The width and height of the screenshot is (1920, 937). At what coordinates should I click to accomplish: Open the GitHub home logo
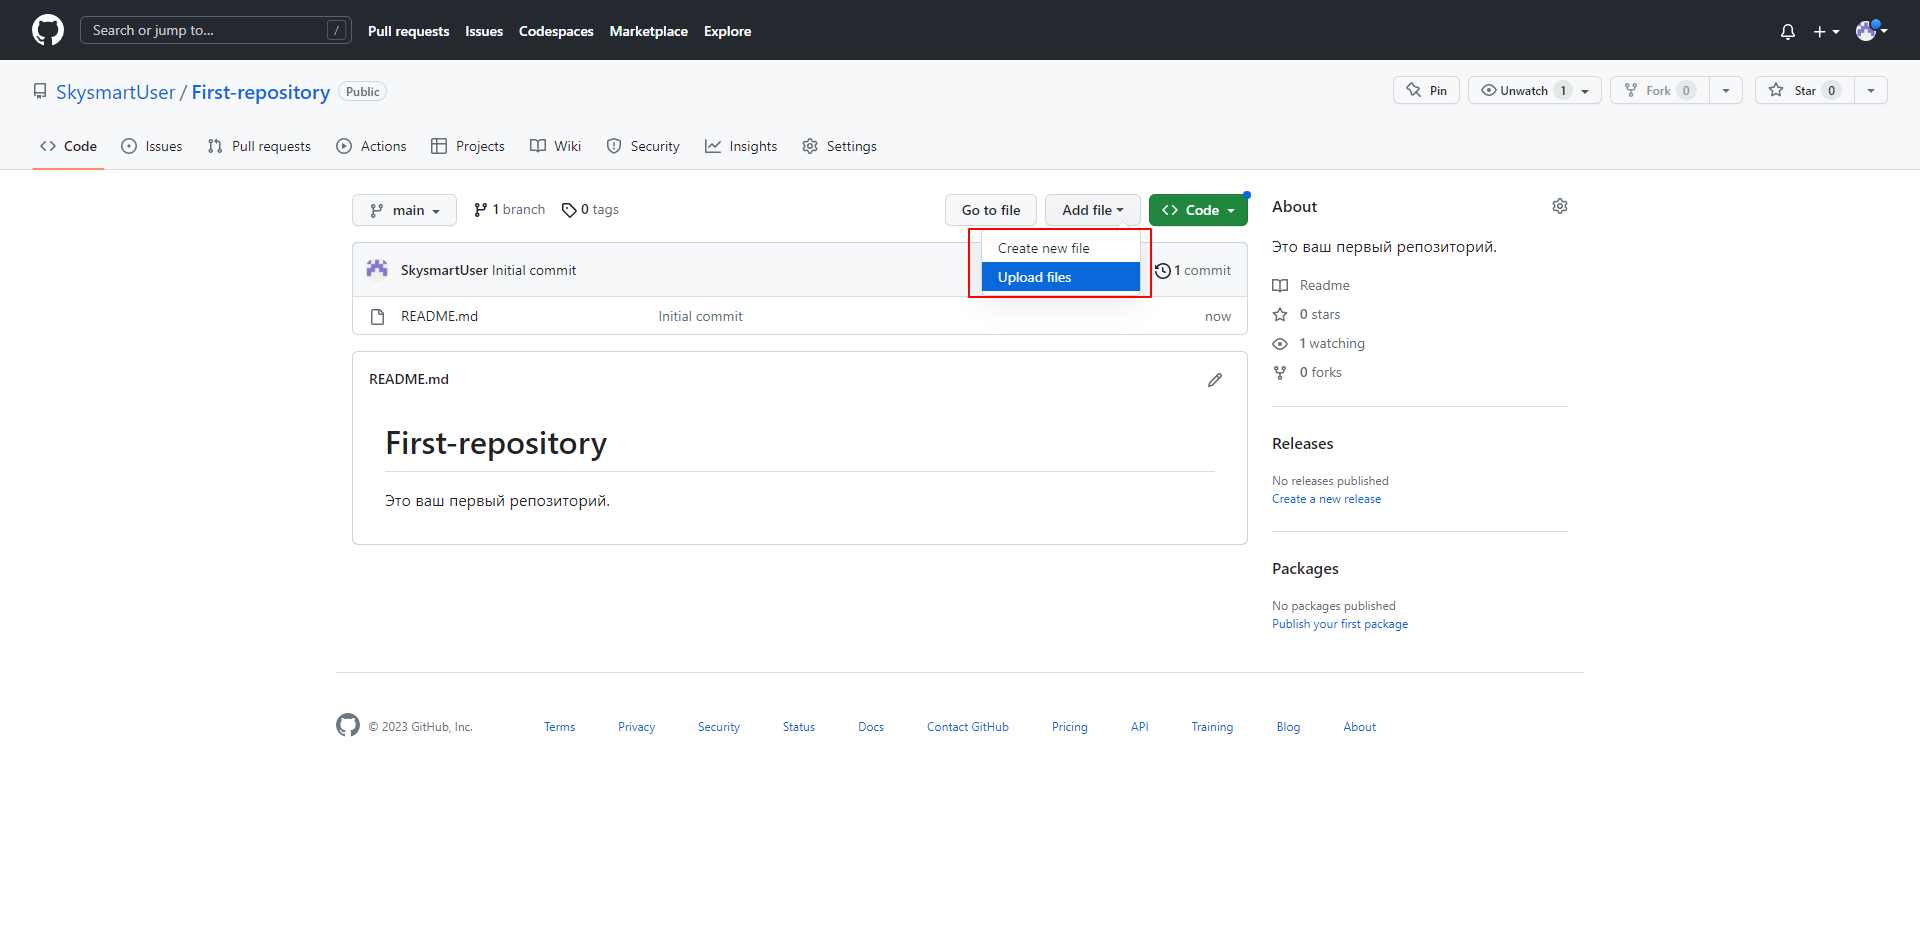pyautogui.click(x=47, y=30)
